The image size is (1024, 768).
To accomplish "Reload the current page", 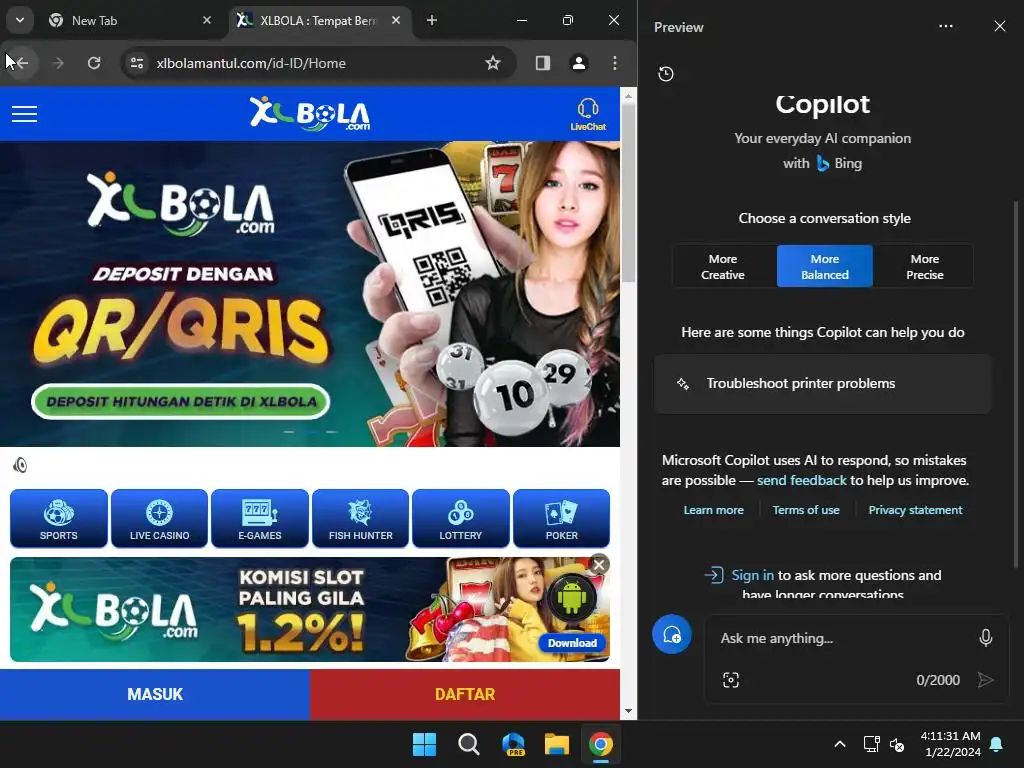I will (x=94, y=63).
